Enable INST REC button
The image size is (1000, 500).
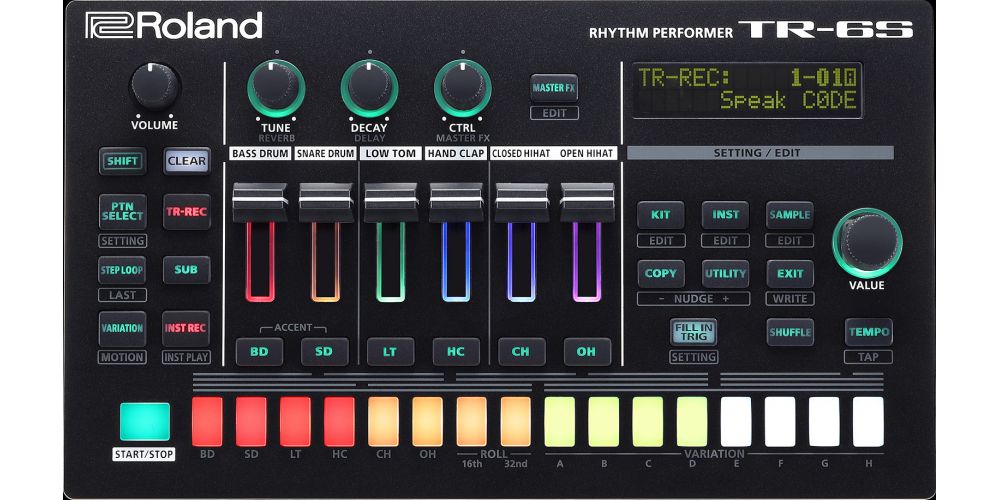pyautogui.click(x=186, y=328)
